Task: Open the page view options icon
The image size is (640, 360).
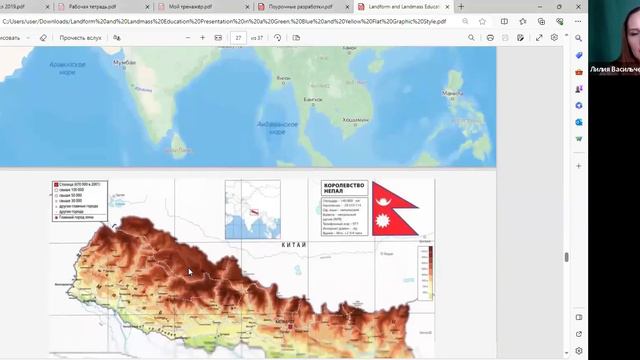Action: tap(296, 38)
